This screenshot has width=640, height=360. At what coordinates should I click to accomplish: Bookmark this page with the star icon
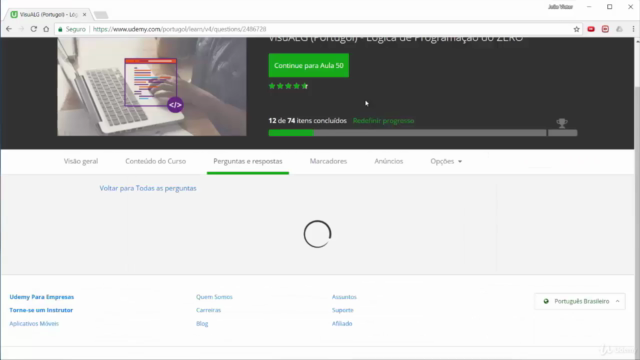[576, 29]
